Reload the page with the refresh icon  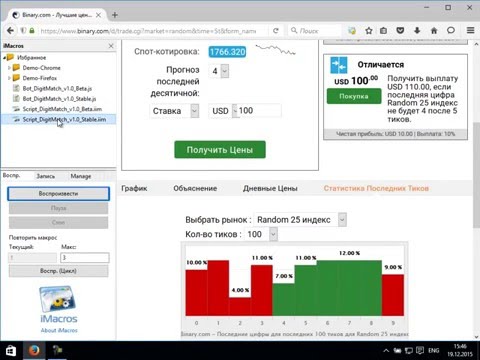pos(276,31)
